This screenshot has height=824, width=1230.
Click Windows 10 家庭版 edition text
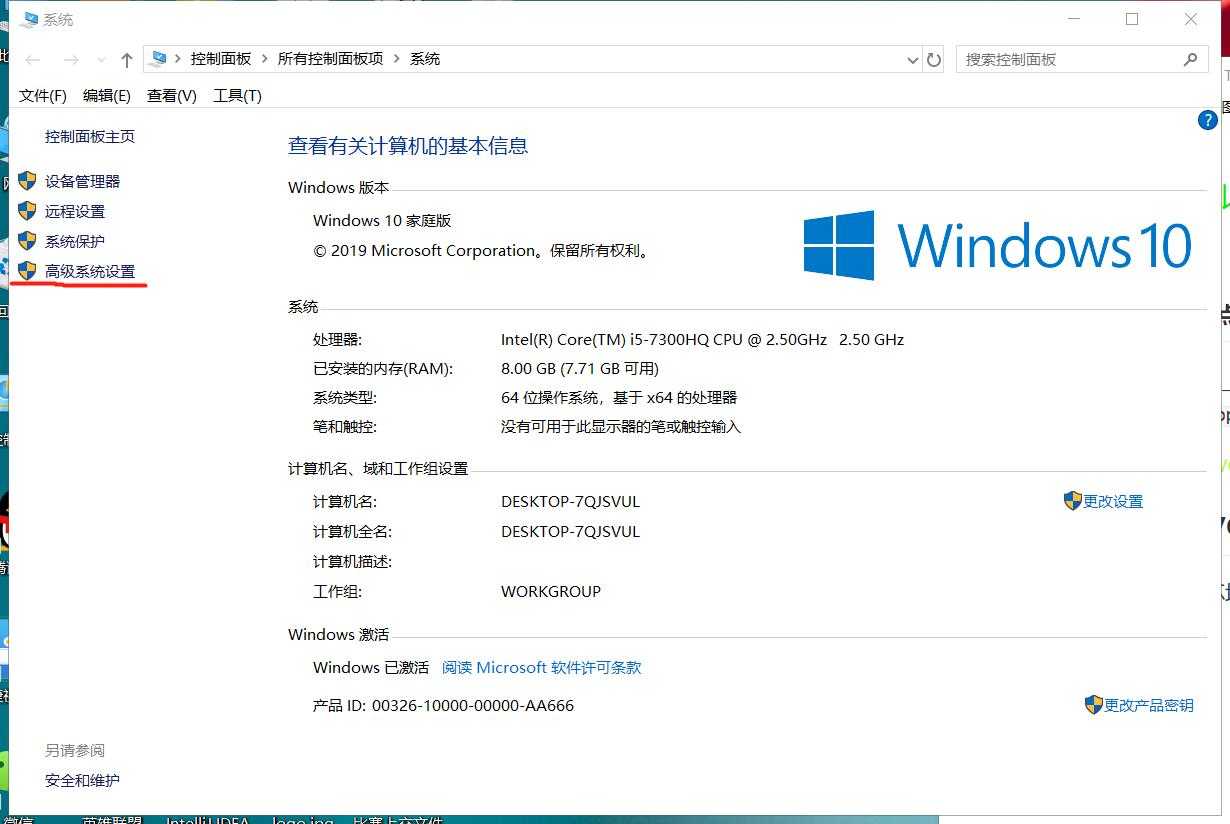382,221
